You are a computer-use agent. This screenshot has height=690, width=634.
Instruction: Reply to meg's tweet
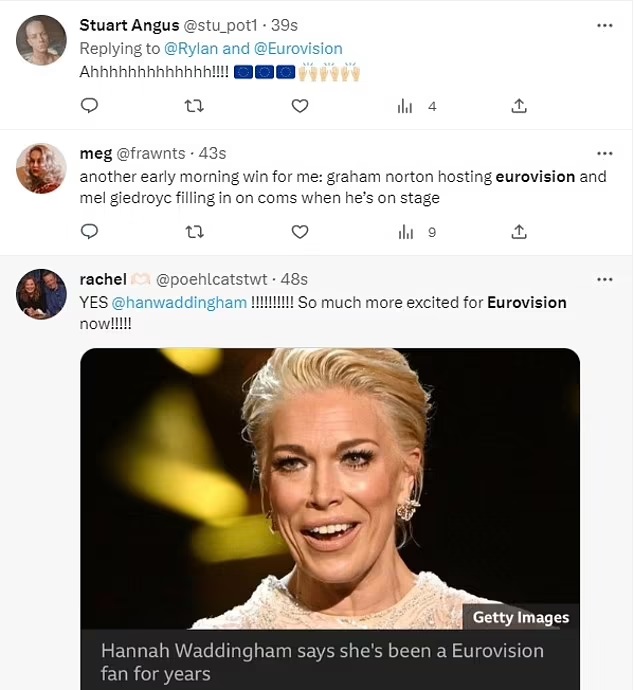point(89,231)
